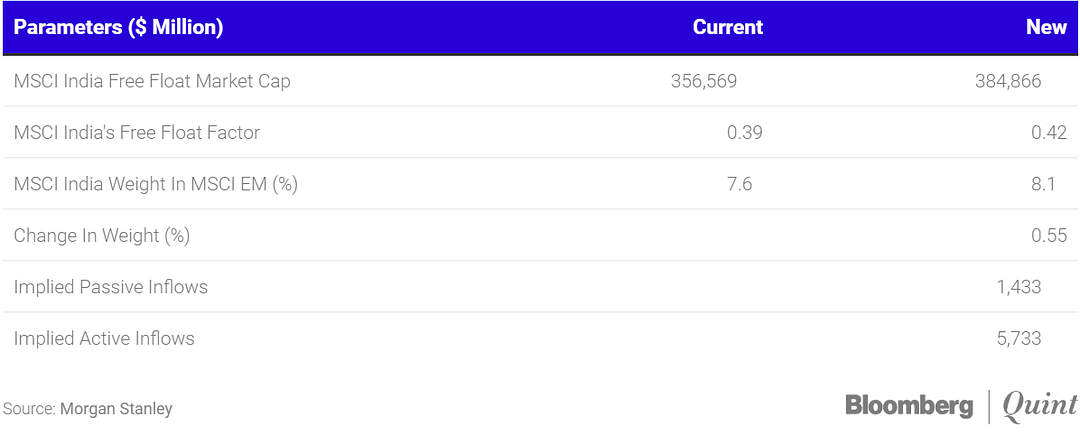Click the new free float factor 0.42
Image resolution: width=1080 pixels, height=434 pixels.
pyautogui.click(x=1048, y=132)
